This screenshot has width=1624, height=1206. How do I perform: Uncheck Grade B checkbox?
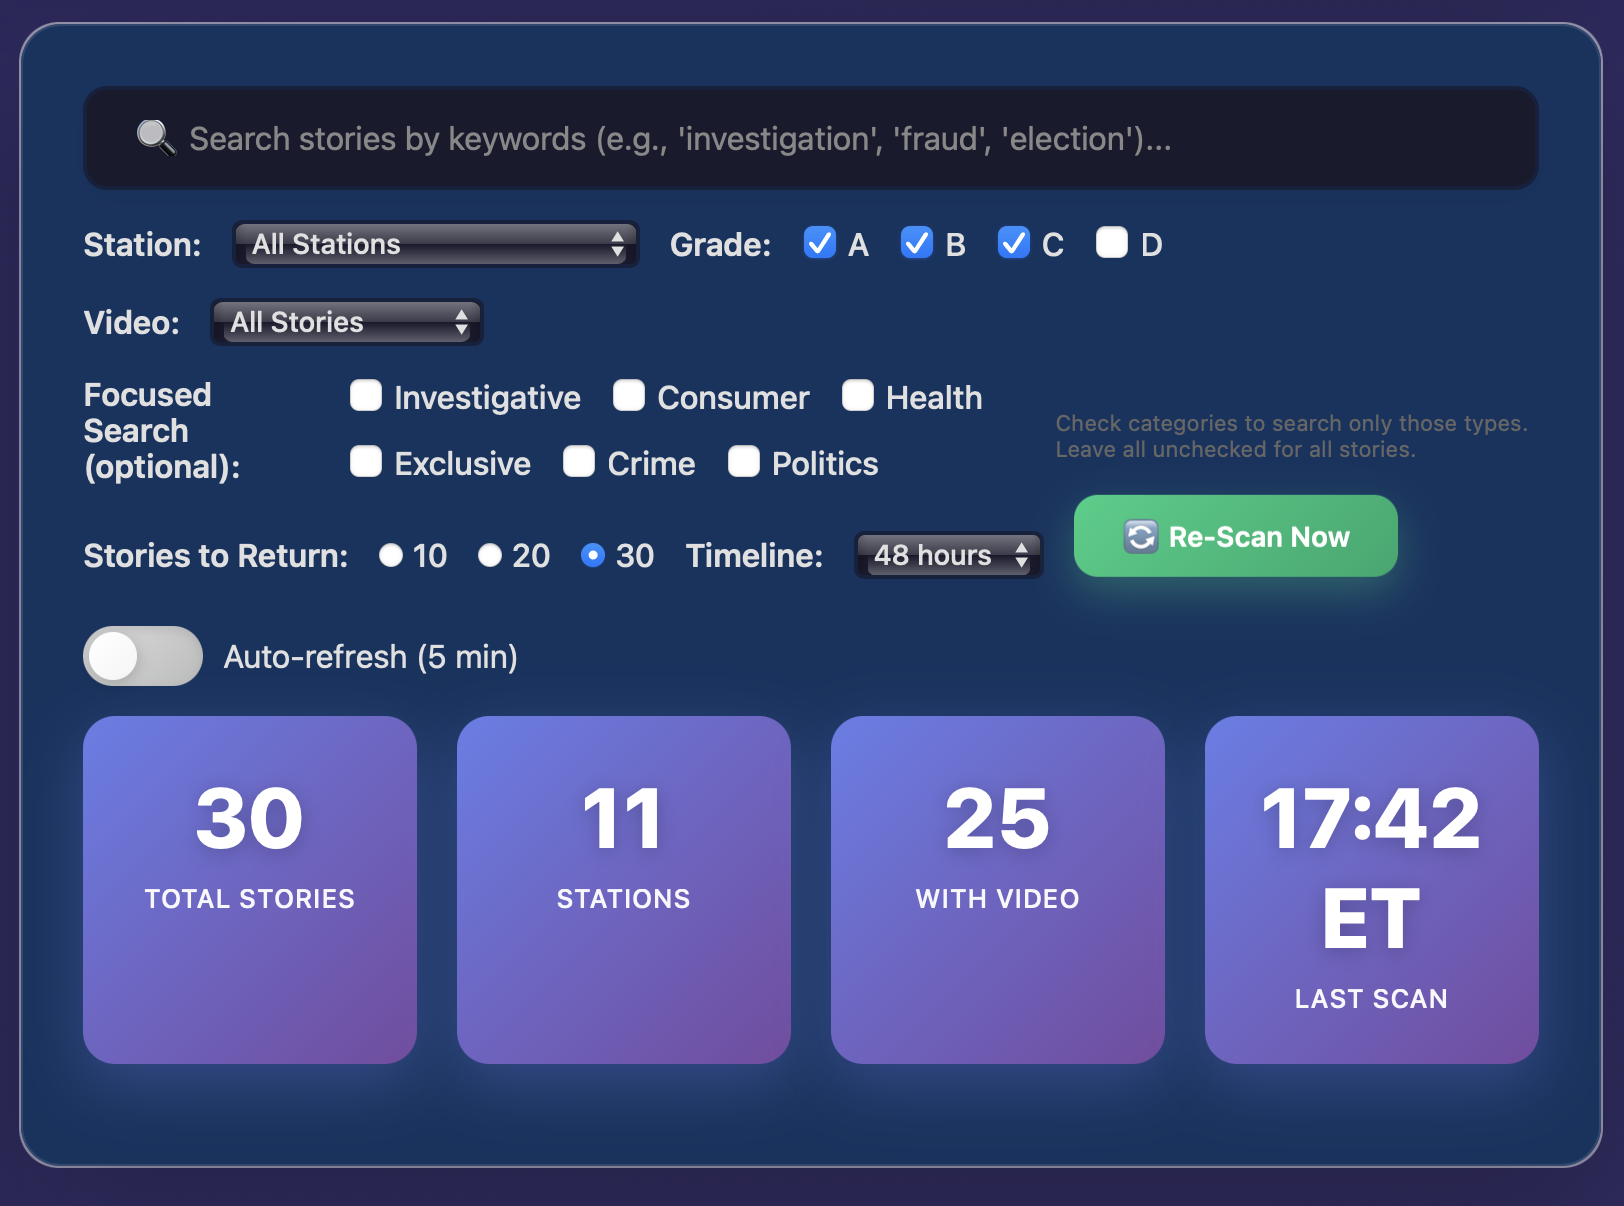point(916,243)
